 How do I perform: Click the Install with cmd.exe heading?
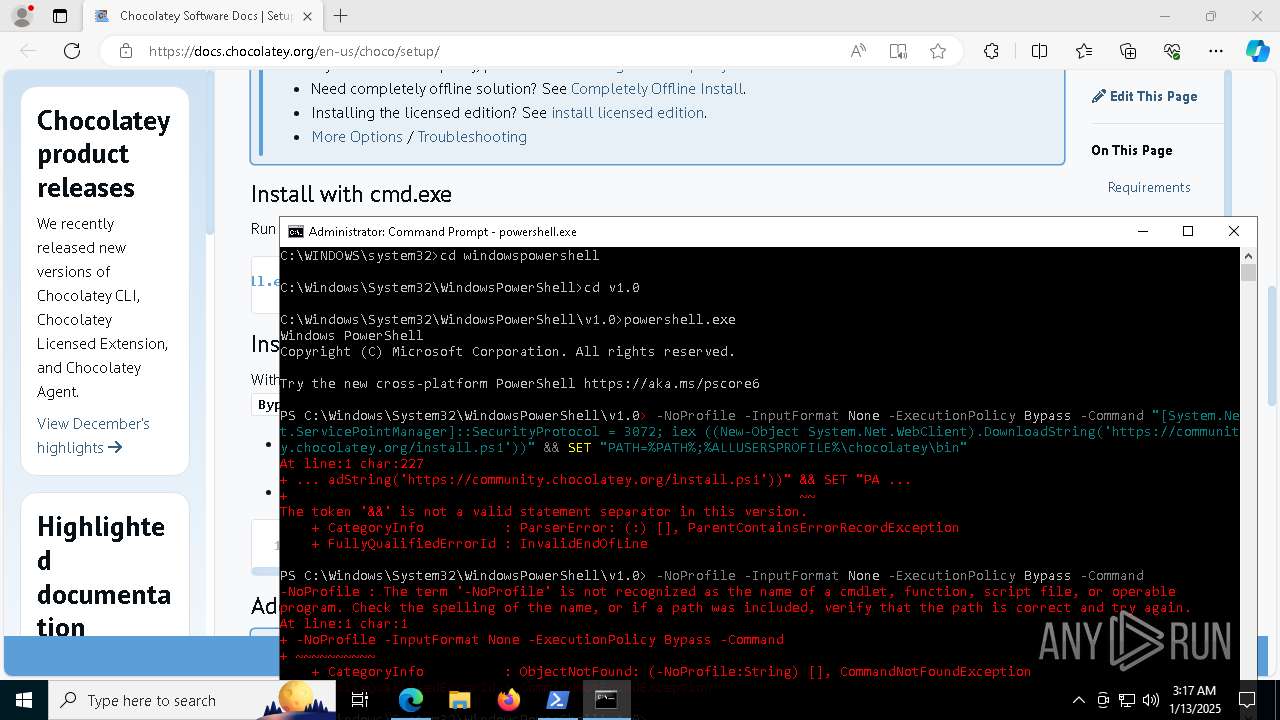[x=351, y=194]
